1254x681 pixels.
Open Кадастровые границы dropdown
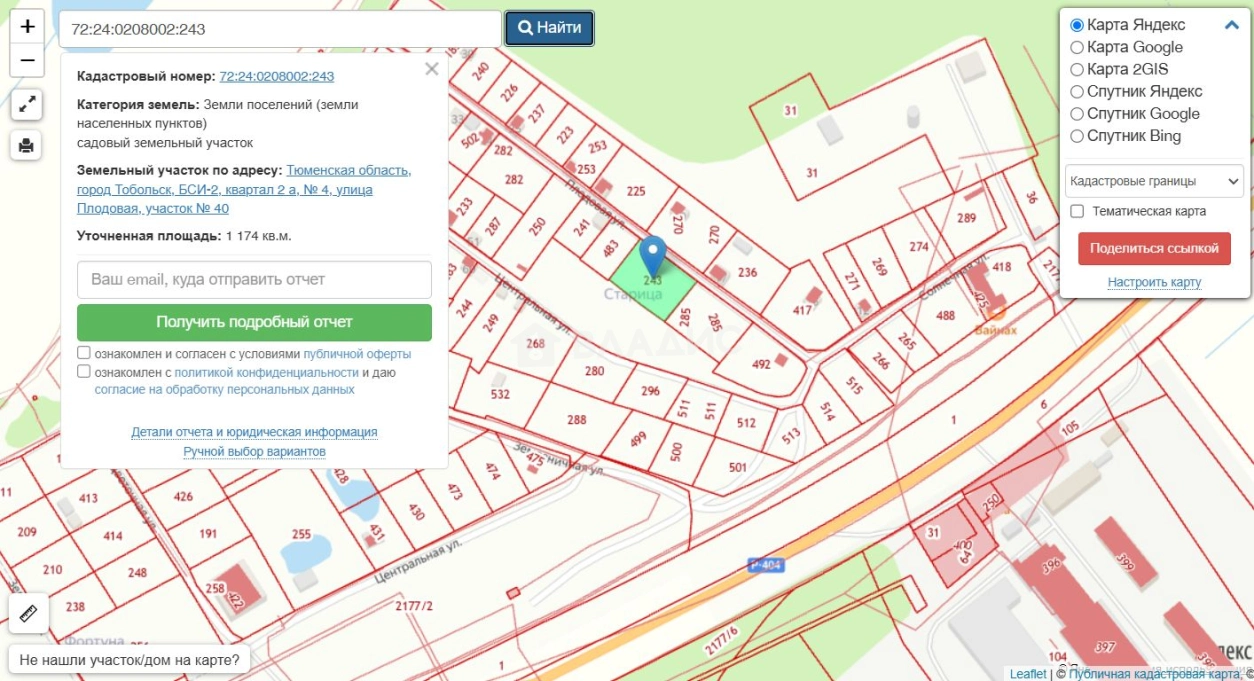pos(1154,181)
